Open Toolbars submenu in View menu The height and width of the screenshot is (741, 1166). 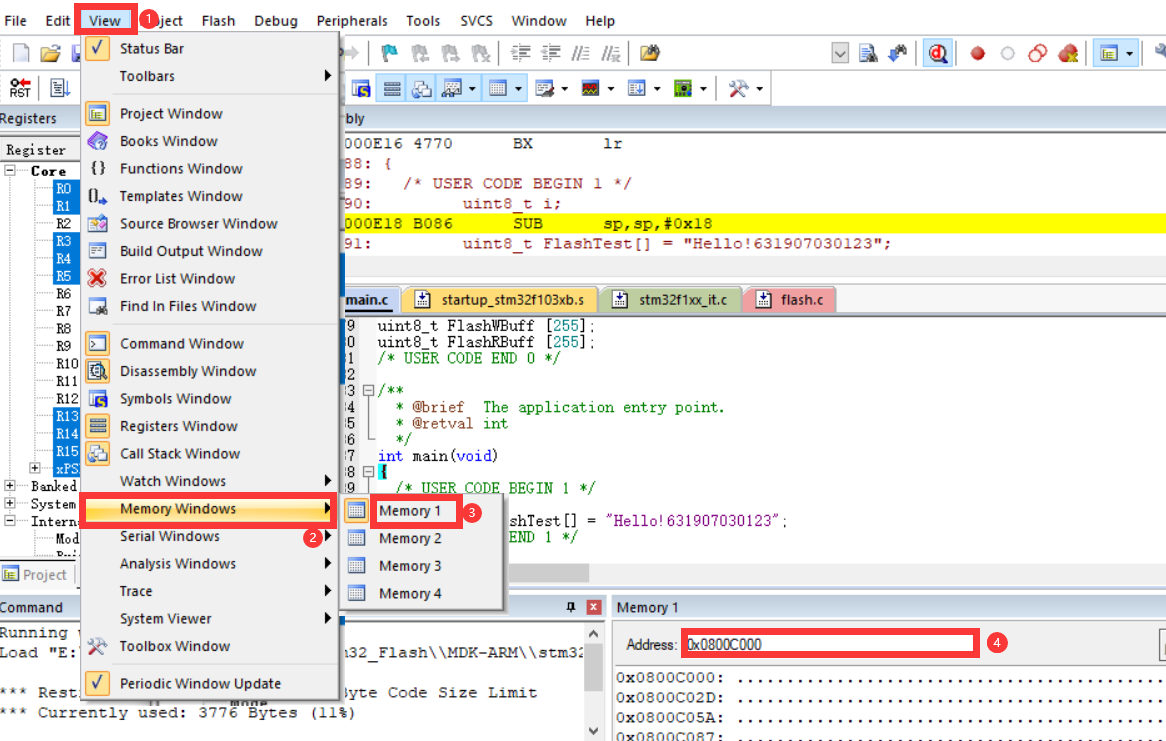pos(210,76)
